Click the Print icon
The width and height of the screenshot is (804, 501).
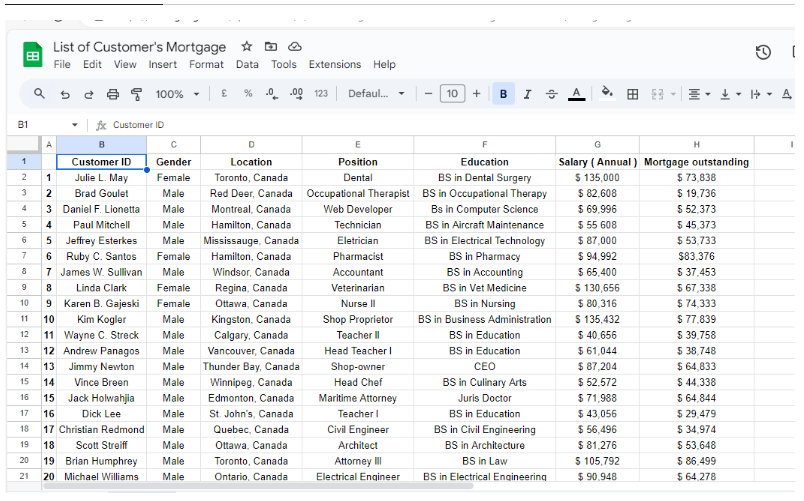pyautogui.click(x=113, y=94)
